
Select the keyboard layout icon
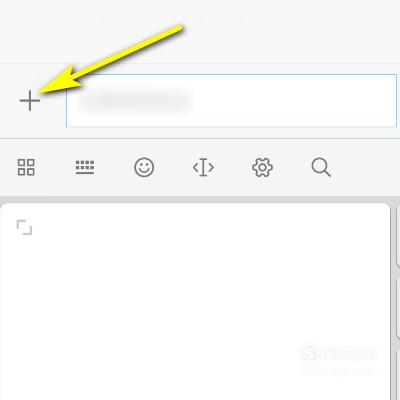tap(85, 167)
